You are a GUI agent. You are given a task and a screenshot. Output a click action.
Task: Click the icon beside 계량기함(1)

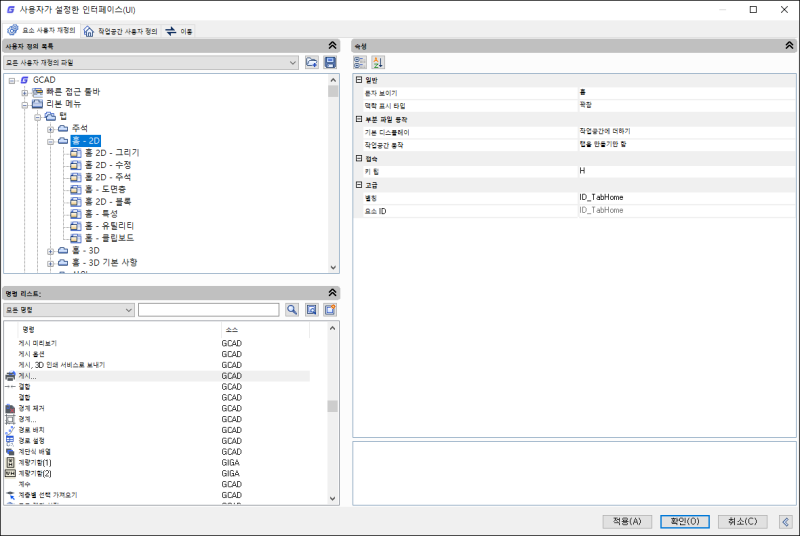pyautogui.click(x=10, y=463)
